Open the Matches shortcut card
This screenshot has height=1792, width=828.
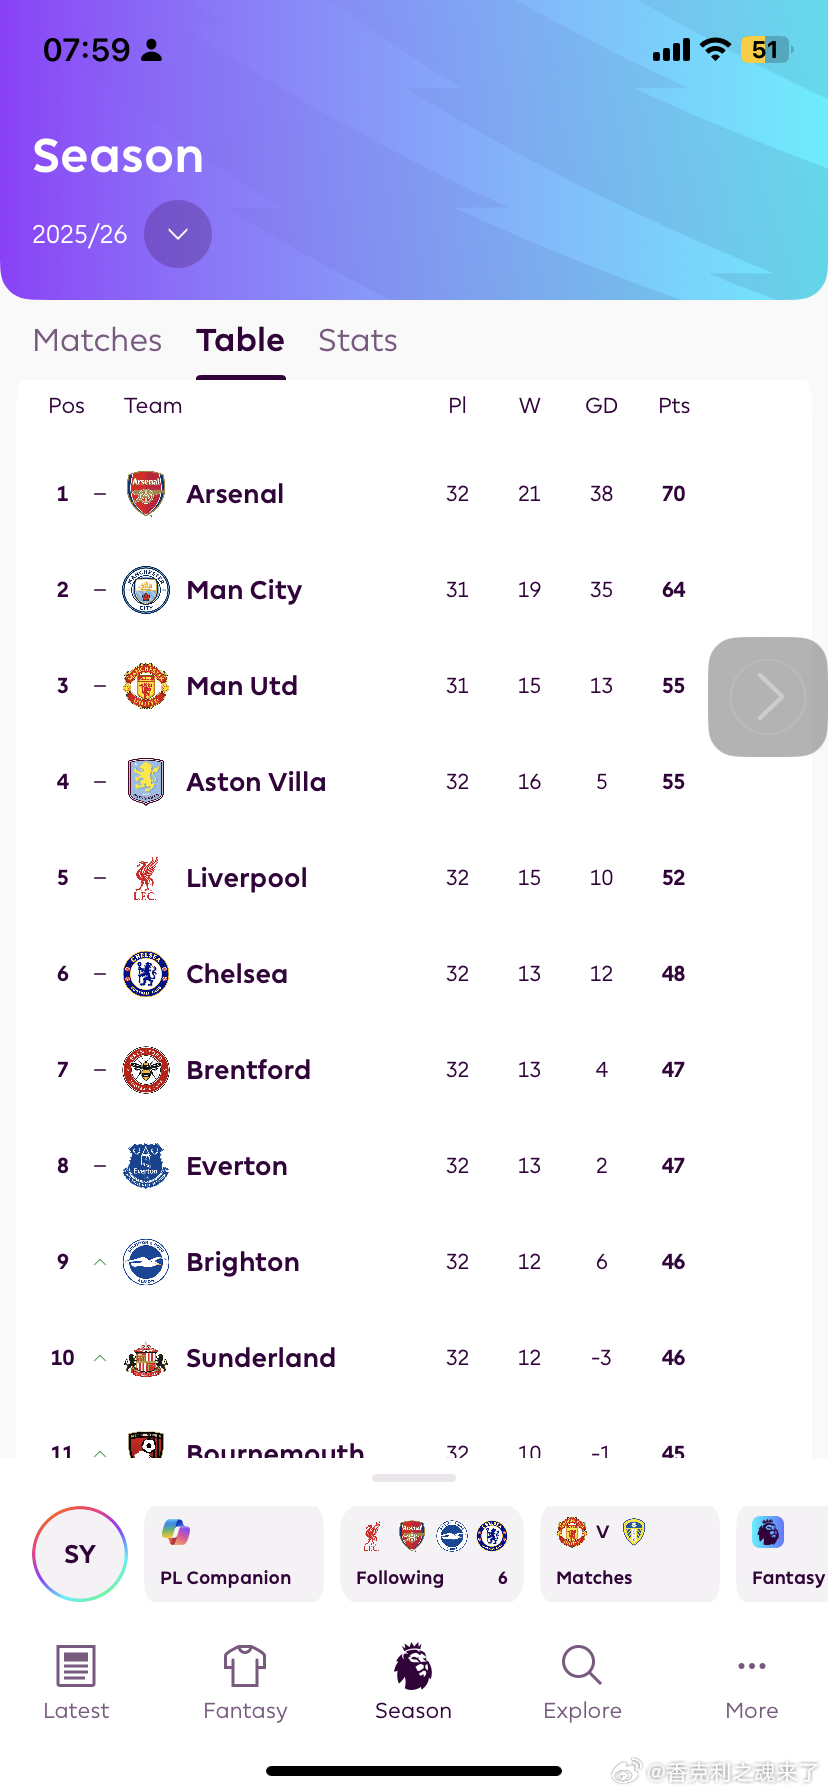(x=629, y=1554)
